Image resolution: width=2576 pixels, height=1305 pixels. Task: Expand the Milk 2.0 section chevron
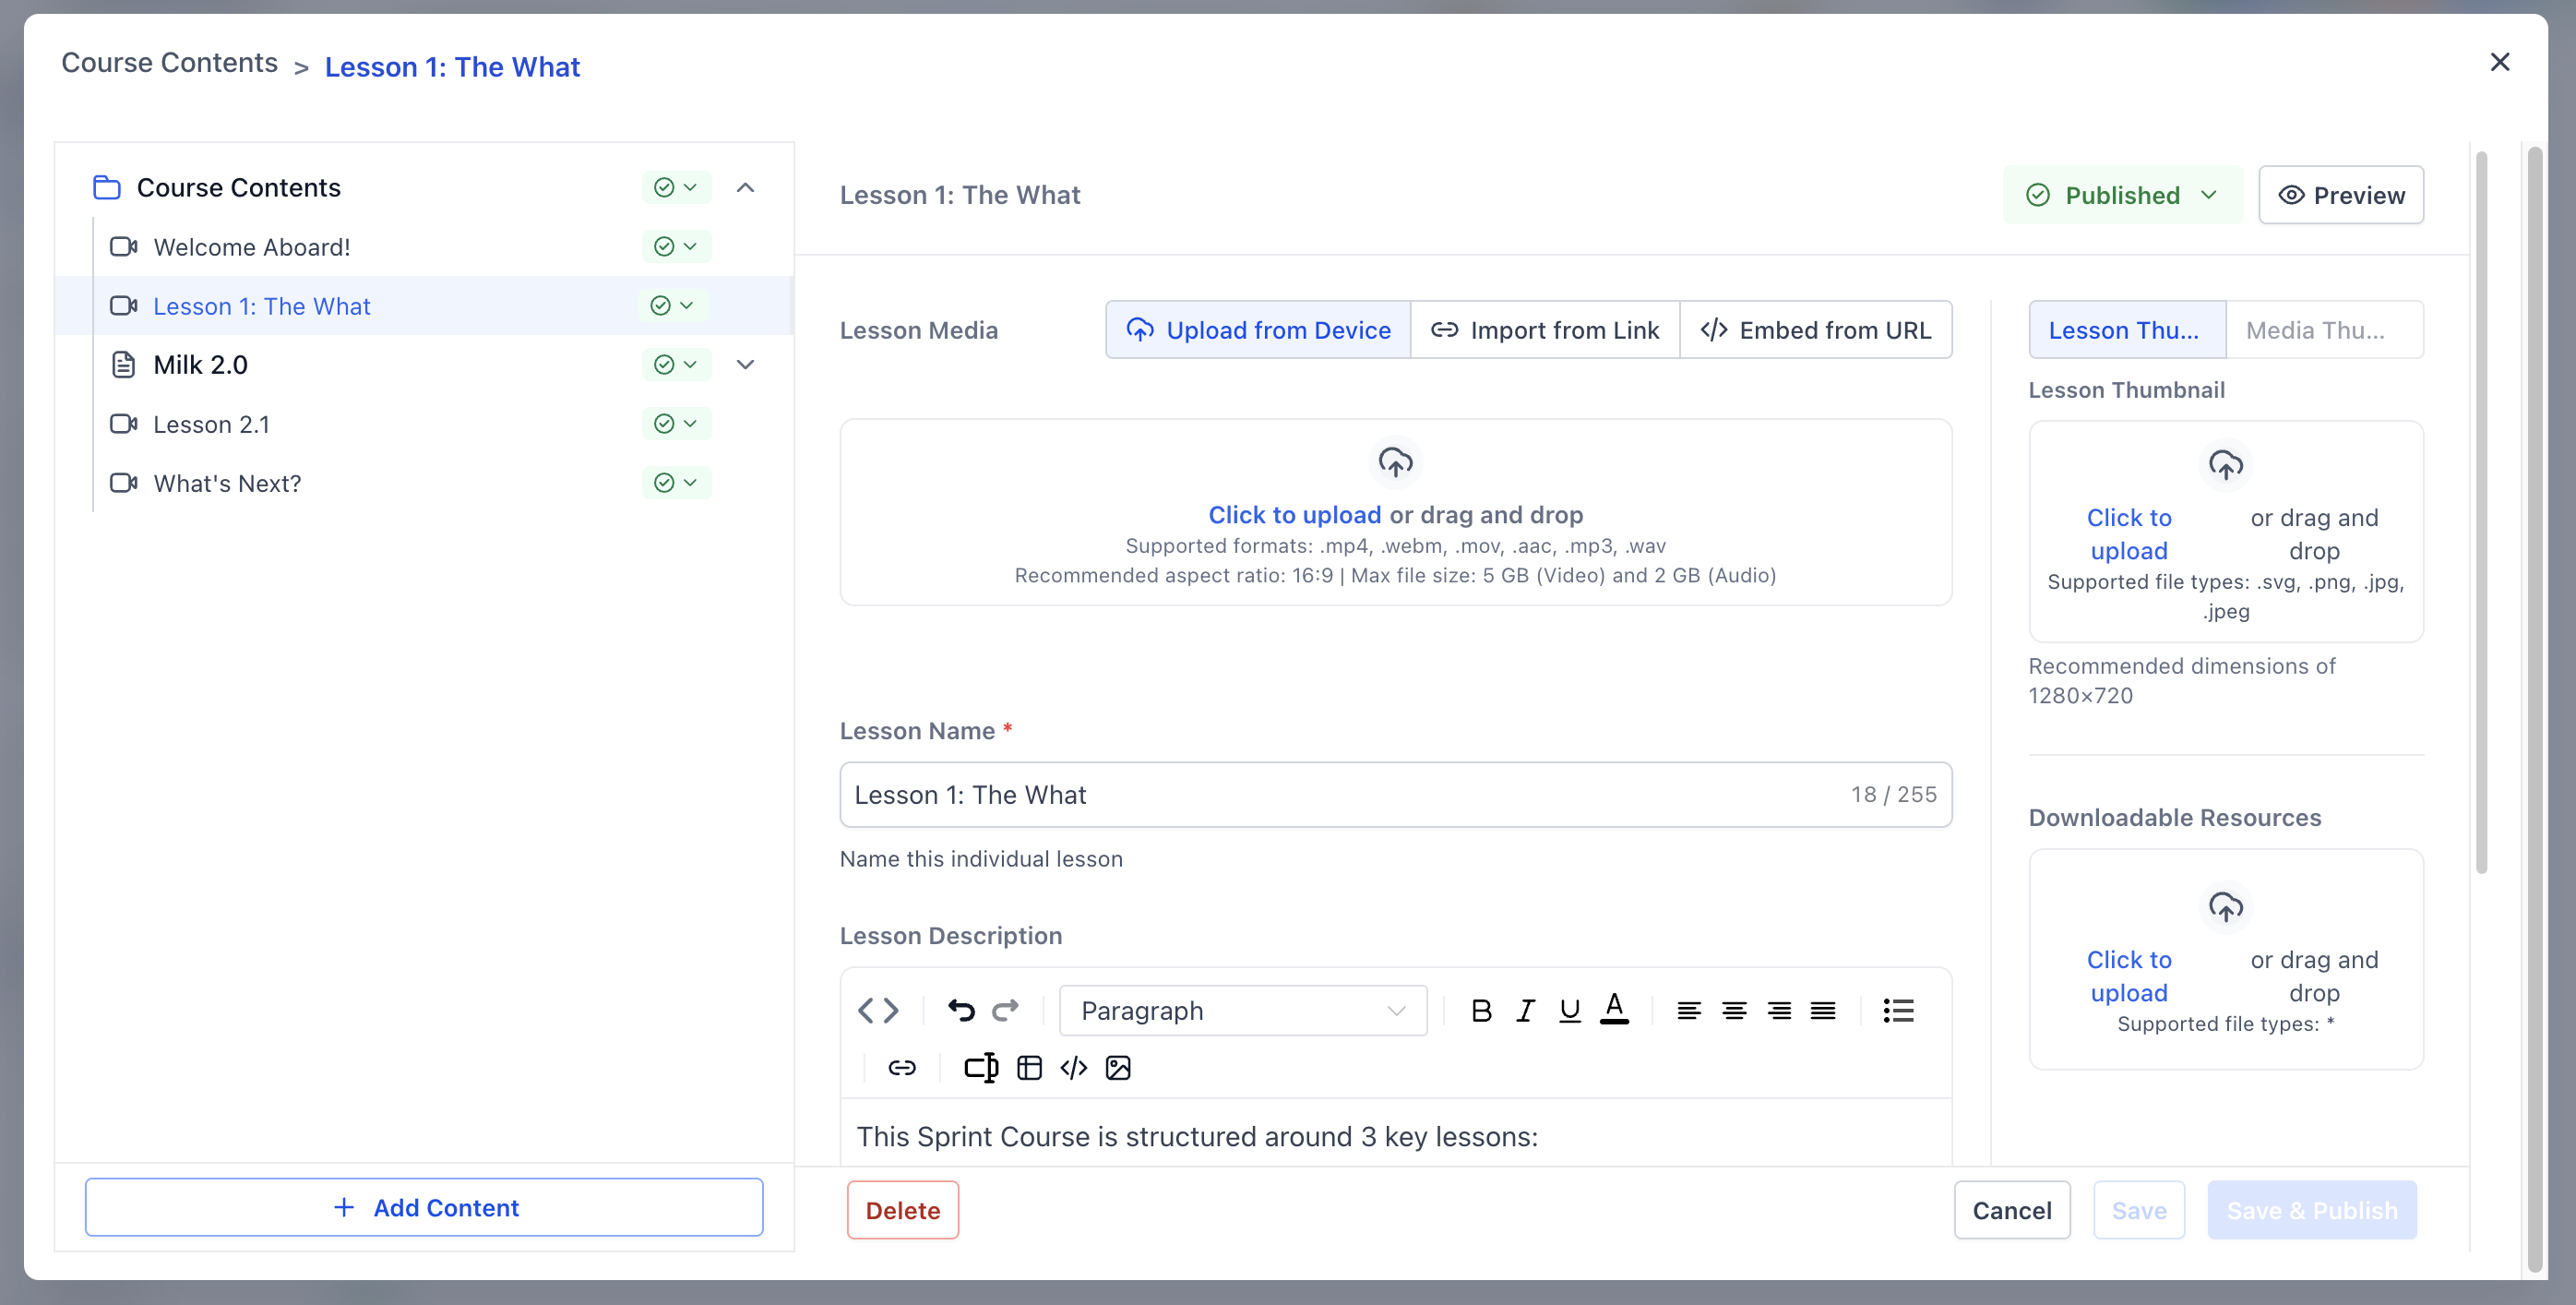click(745, 365)
